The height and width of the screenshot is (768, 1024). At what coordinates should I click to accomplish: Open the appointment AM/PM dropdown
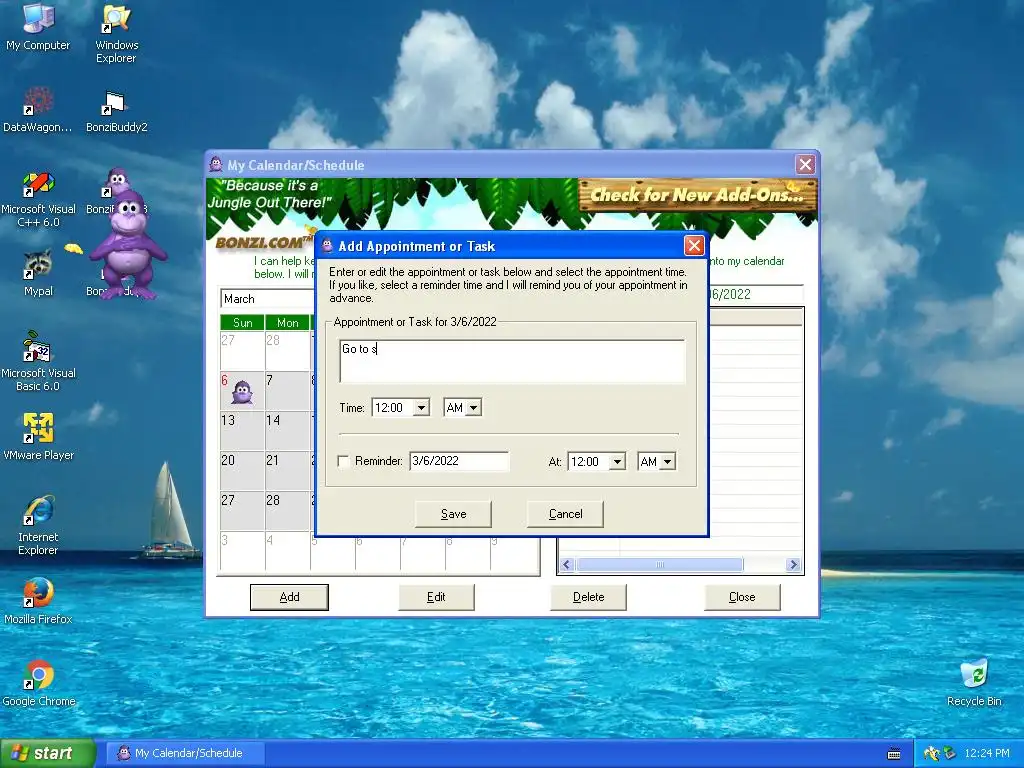tap(474, 408)
